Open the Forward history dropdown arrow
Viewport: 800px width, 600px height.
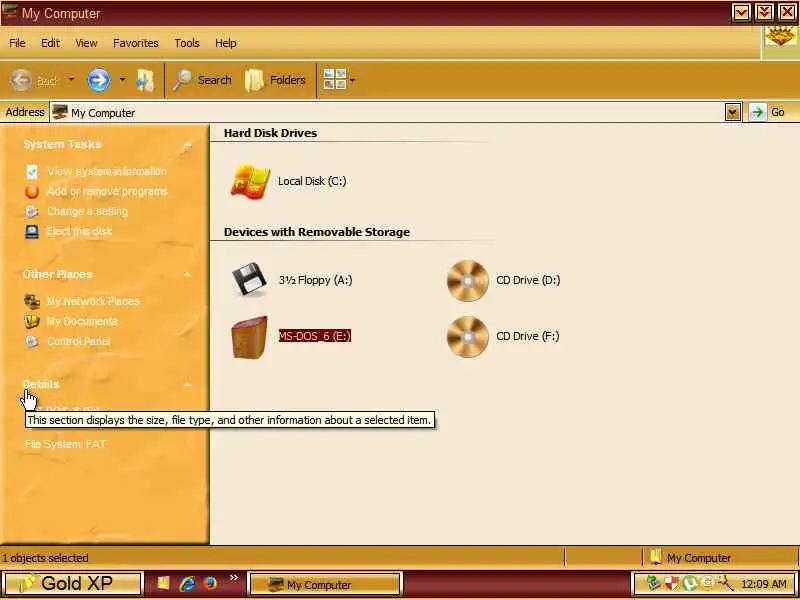[x=122, y=80]
